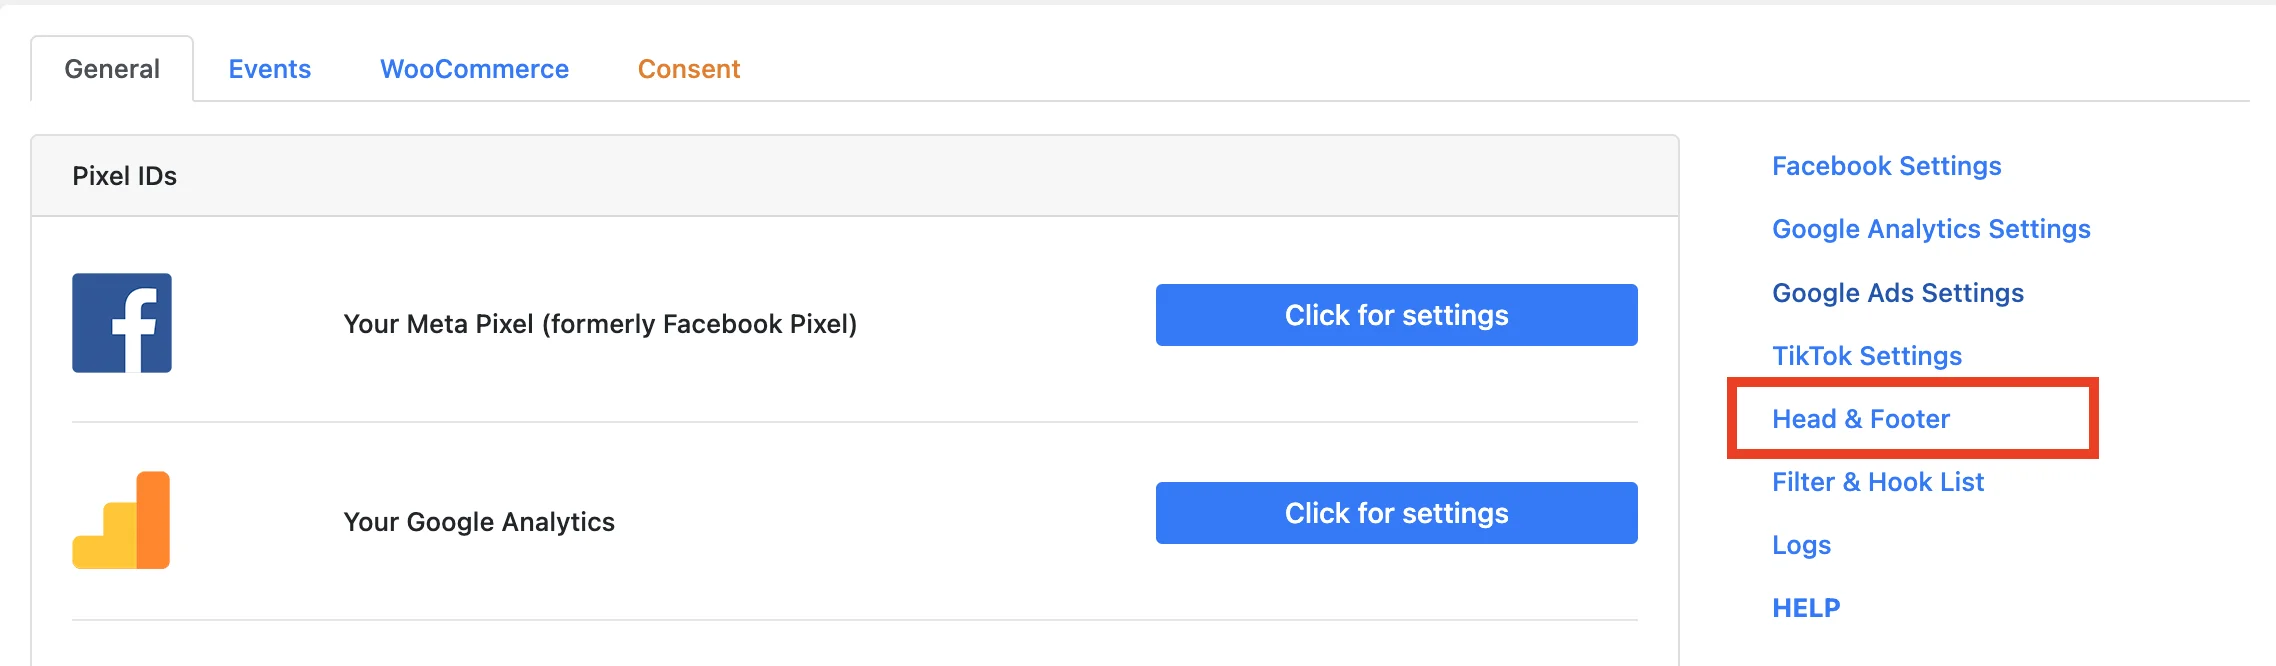This screenshot has width=2276, height=666.
Task: Visit the TikTok Settings link
Action: [x=1867, y=356]
